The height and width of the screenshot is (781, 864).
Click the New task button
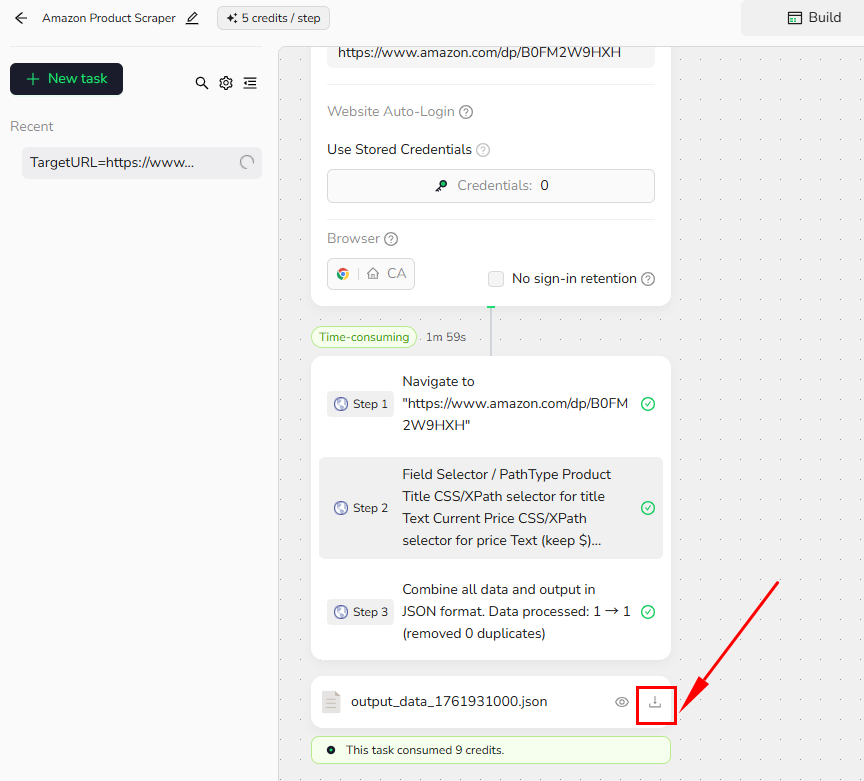[66, 79]
